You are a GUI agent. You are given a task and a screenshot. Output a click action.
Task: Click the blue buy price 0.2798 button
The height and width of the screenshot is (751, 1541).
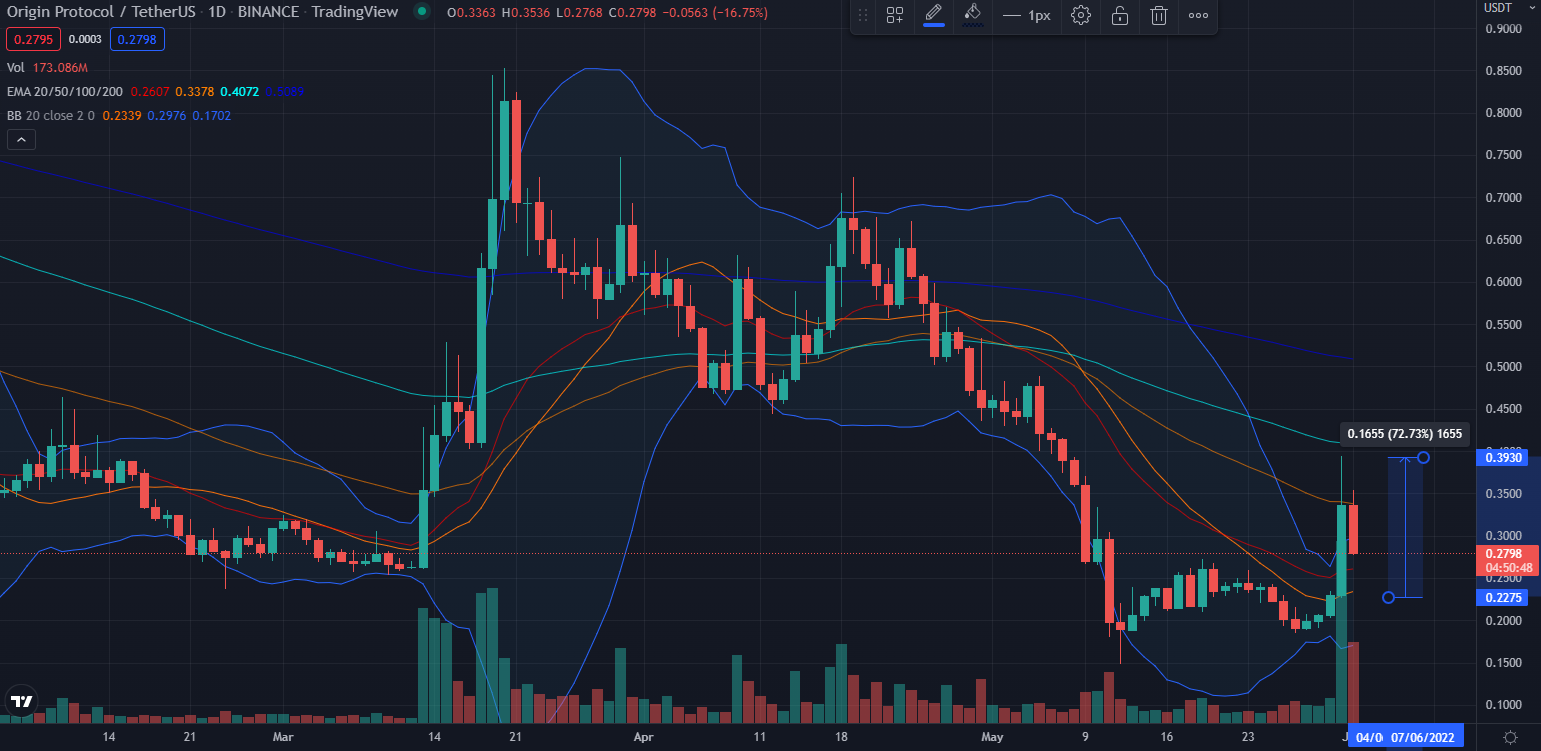(137, 39)
